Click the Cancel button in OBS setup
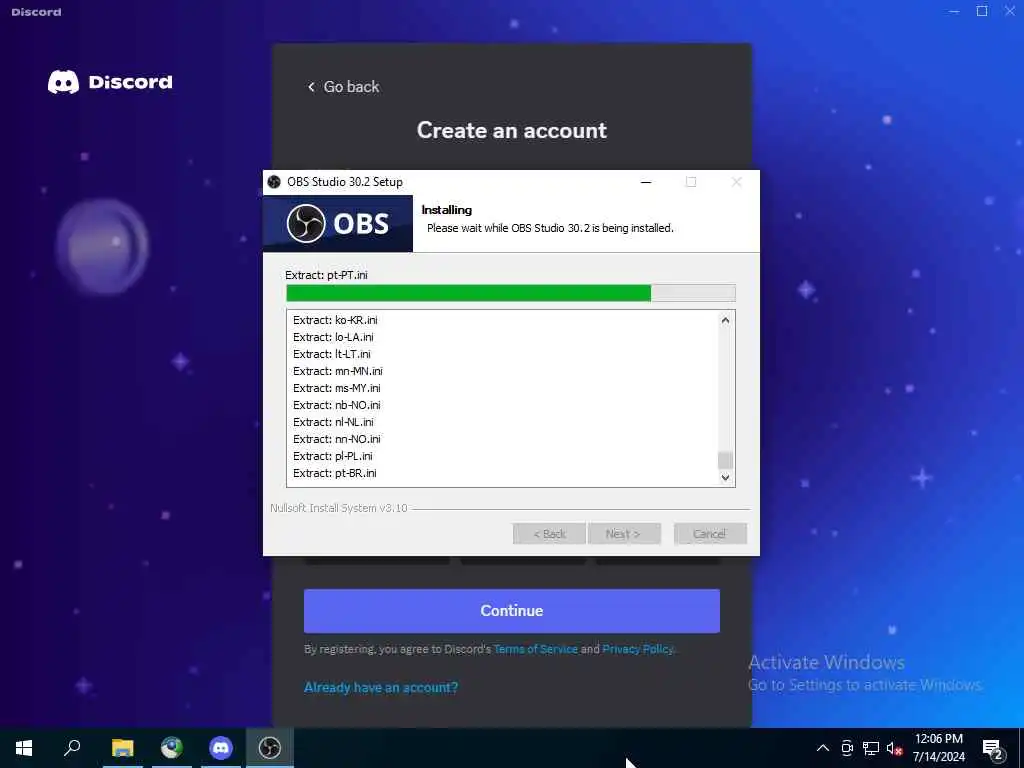Viewport: 1024px width, 768px height. (x=710, y=534)
